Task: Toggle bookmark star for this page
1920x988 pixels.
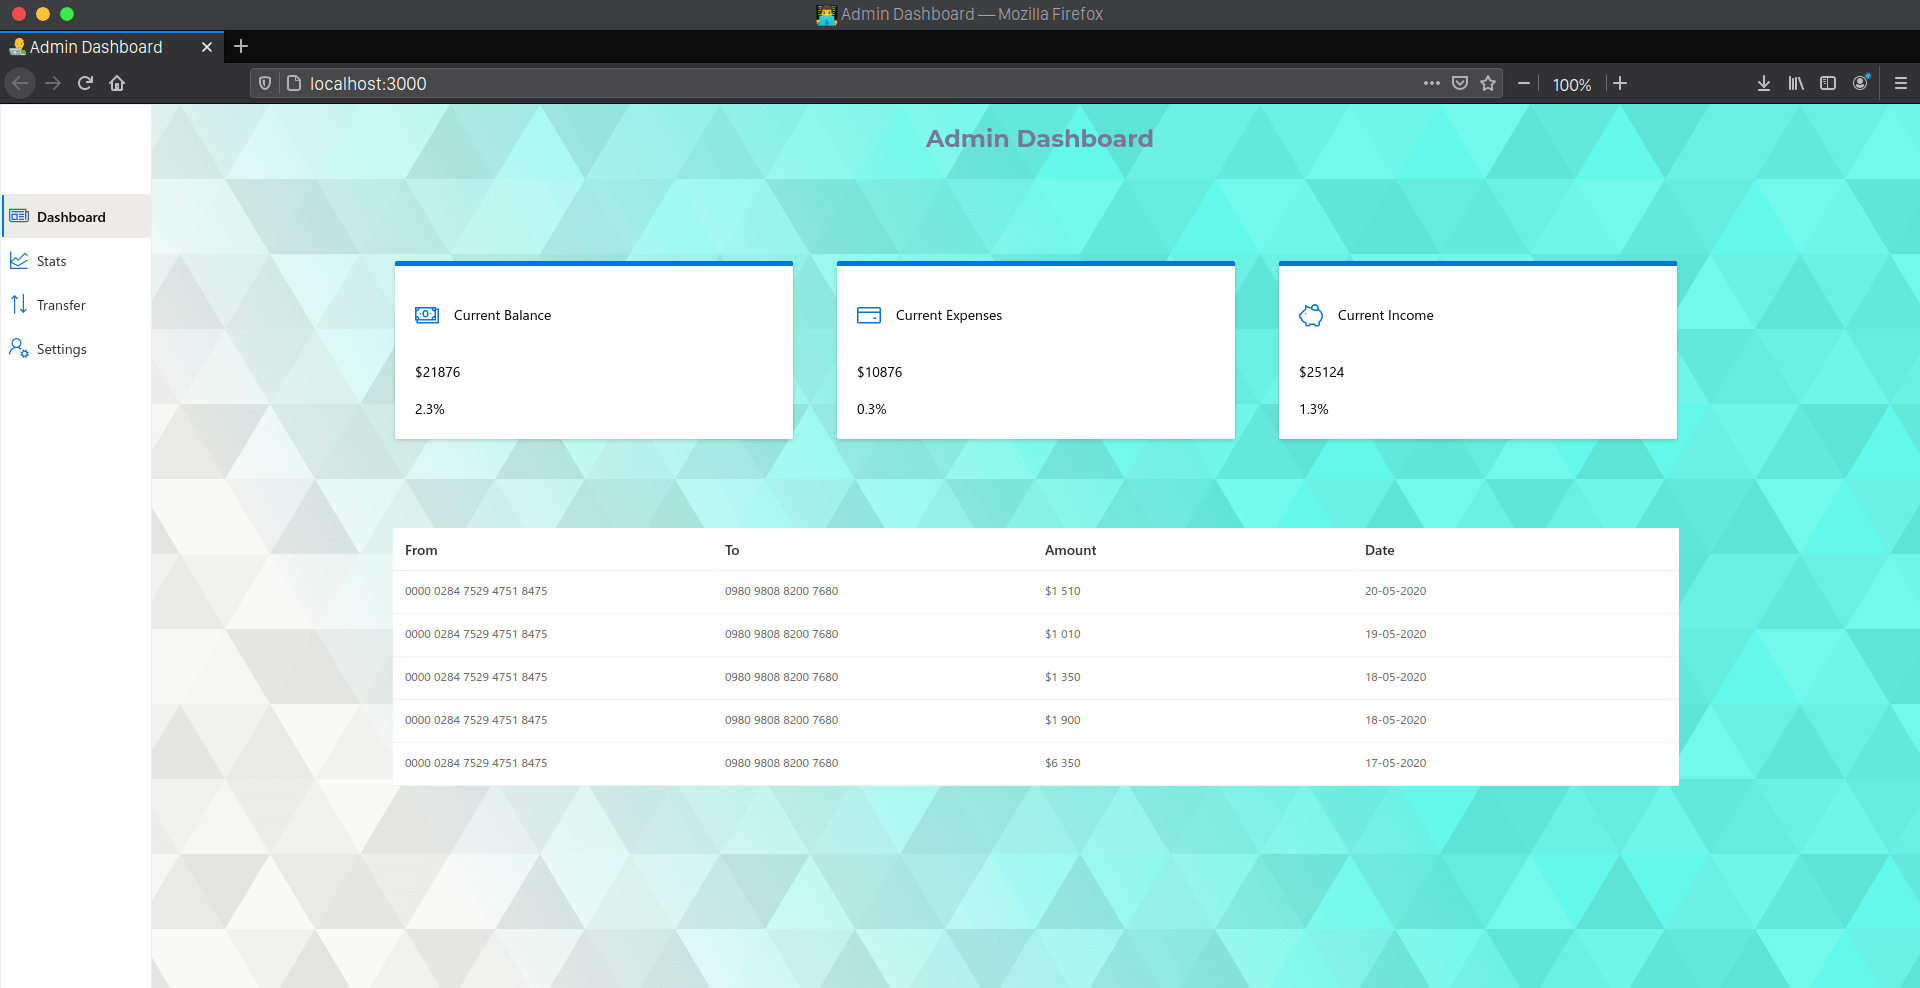Action: tap(1489, 84)
